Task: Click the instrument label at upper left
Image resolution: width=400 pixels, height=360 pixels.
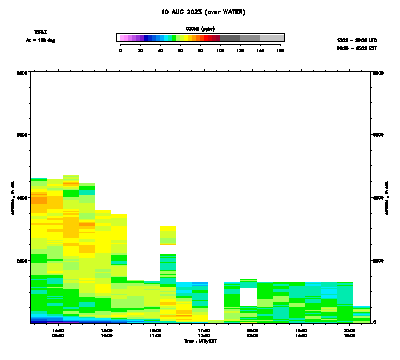Action: pos(40,32)
